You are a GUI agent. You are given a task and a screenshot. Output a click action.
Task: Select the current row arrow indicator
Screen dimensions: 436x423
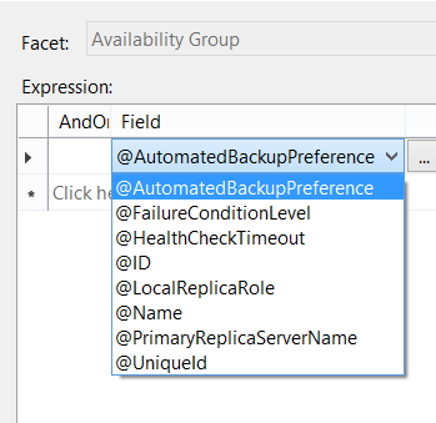29,157
